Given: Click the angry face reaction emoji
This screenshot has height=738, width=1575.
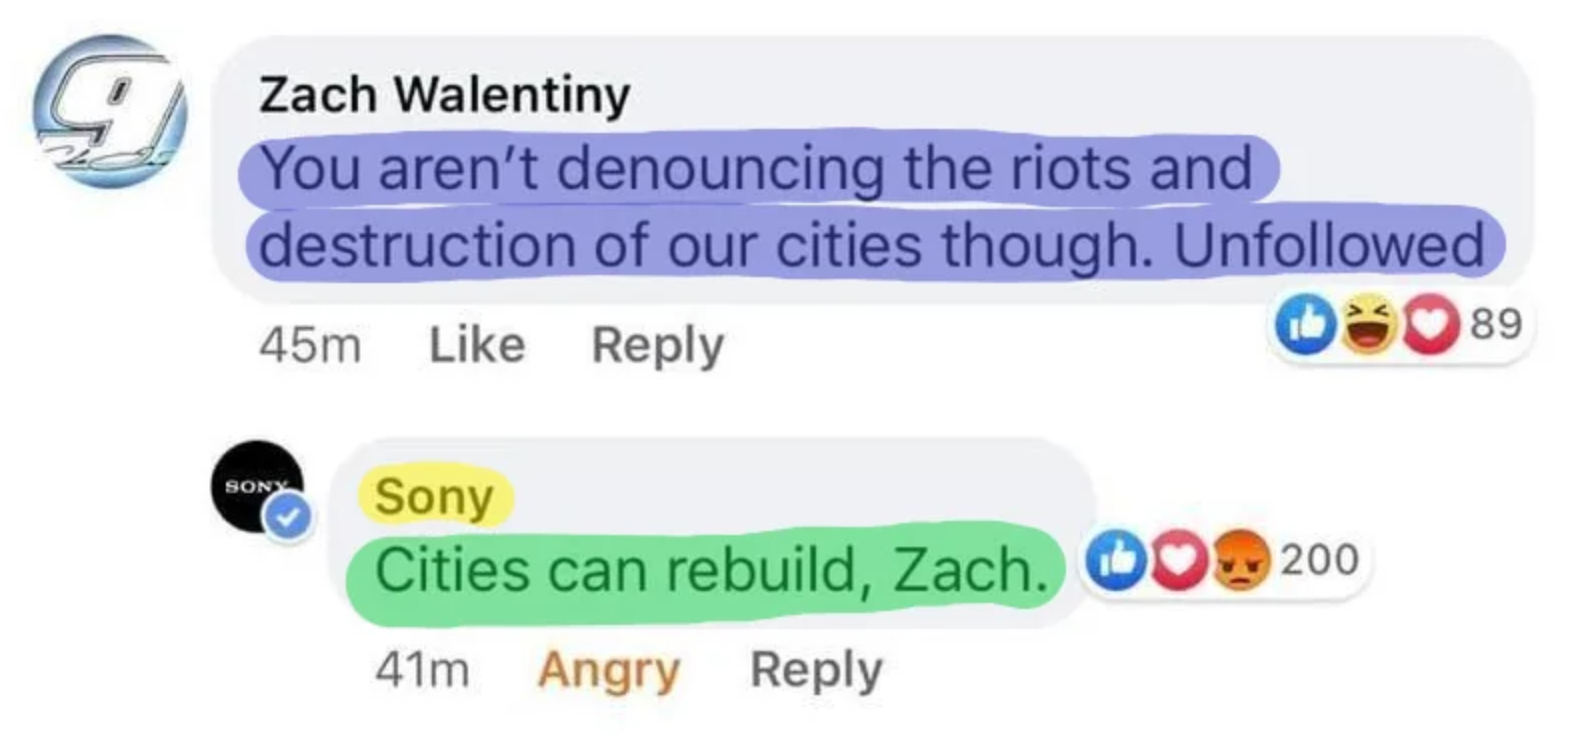Looking at the screenshot, I should (1240, 560).
